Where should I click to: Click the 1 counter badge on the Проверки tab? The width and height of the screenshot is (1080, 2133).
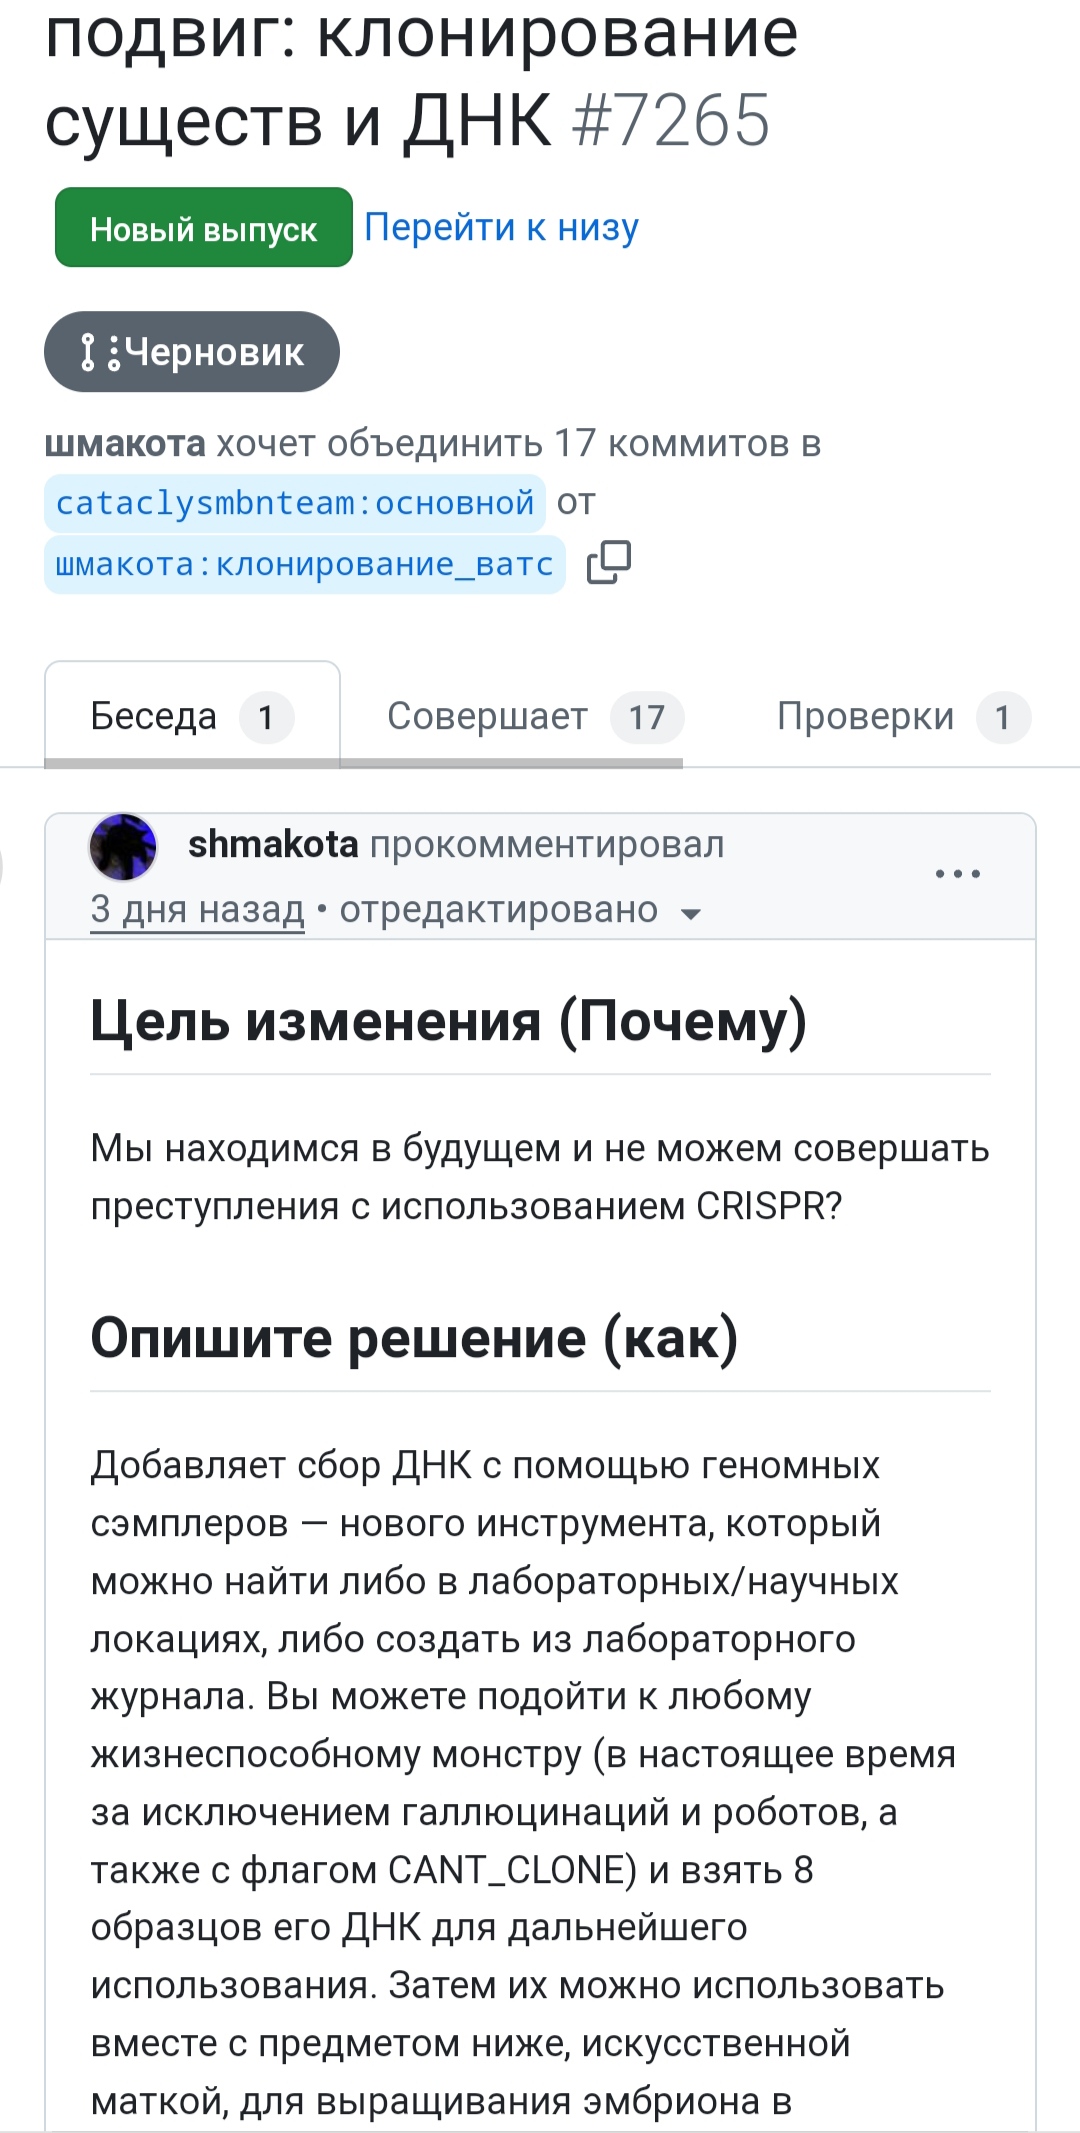(x=1002, y=718)
